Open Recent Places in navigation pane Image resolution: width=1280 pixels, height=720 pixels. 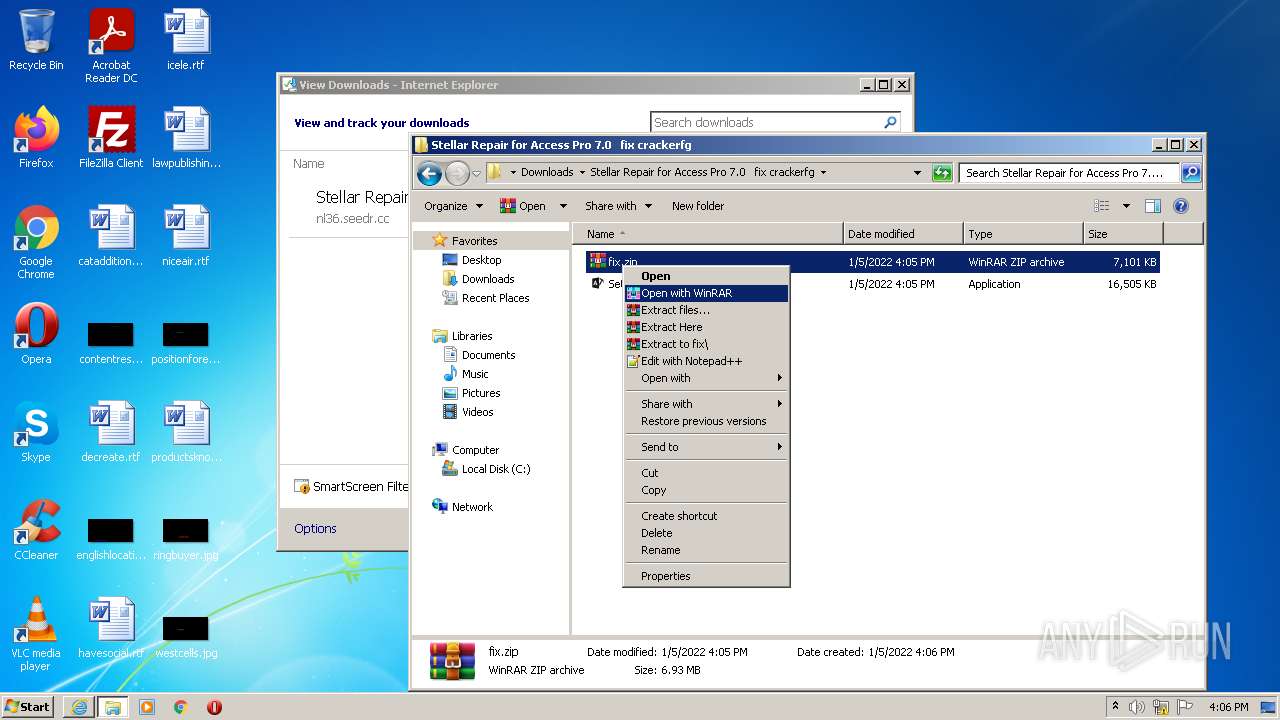click(x=486, y=298)
